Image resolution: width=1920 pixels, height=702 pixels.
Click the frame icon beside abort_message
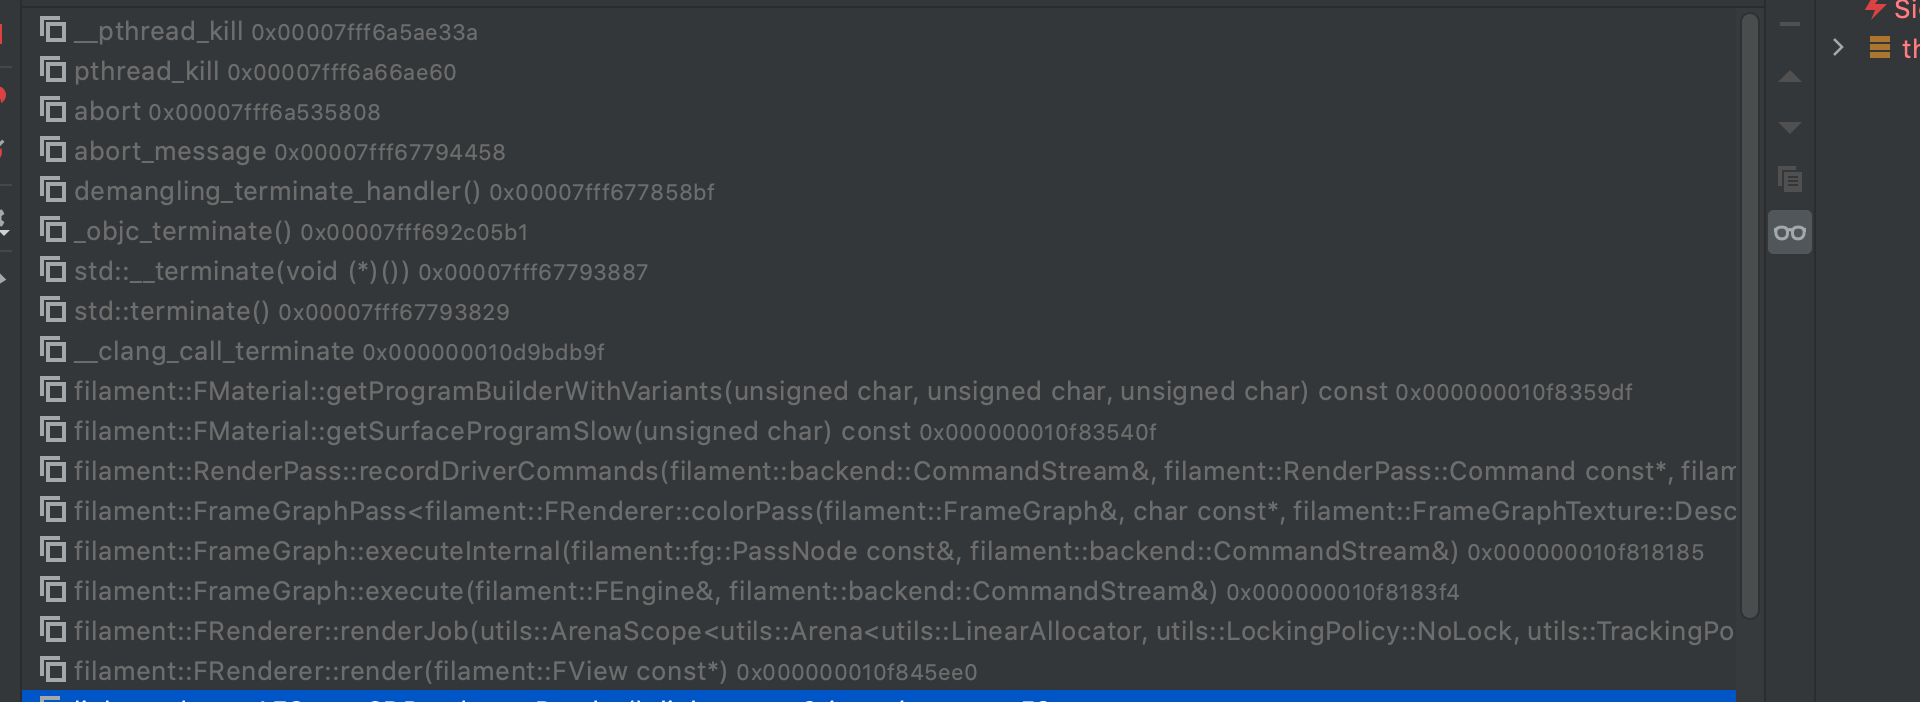(x=54, y=150)
